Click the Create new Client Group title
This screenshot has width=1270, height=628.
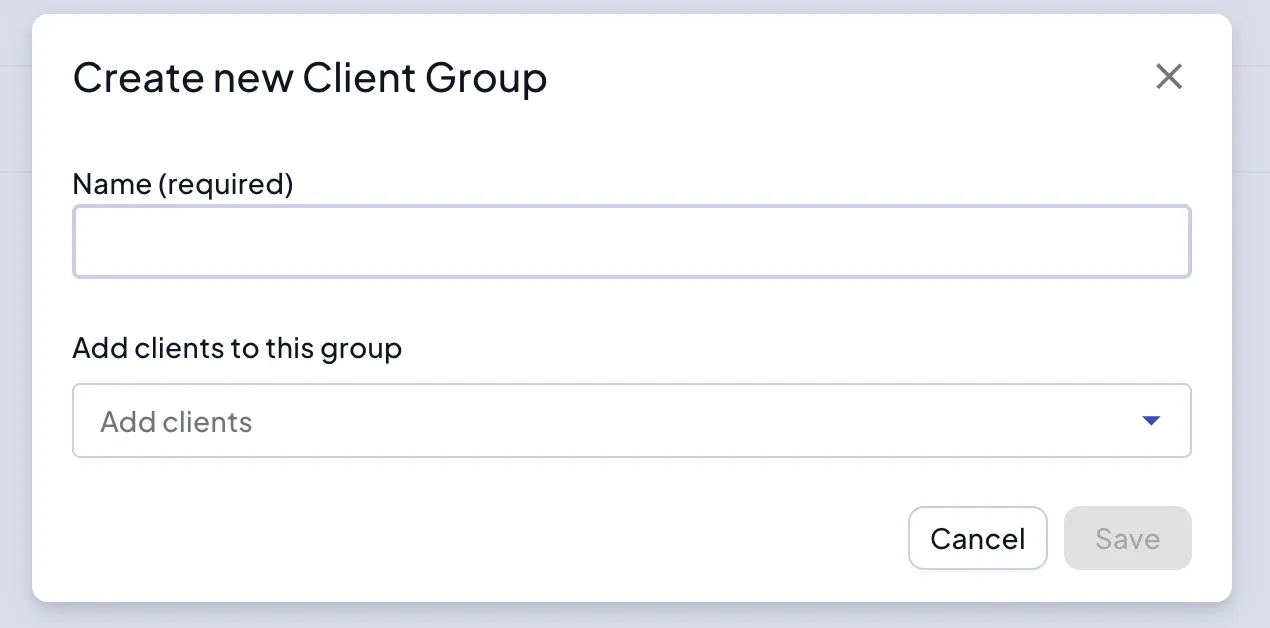[x=310, y=77]
